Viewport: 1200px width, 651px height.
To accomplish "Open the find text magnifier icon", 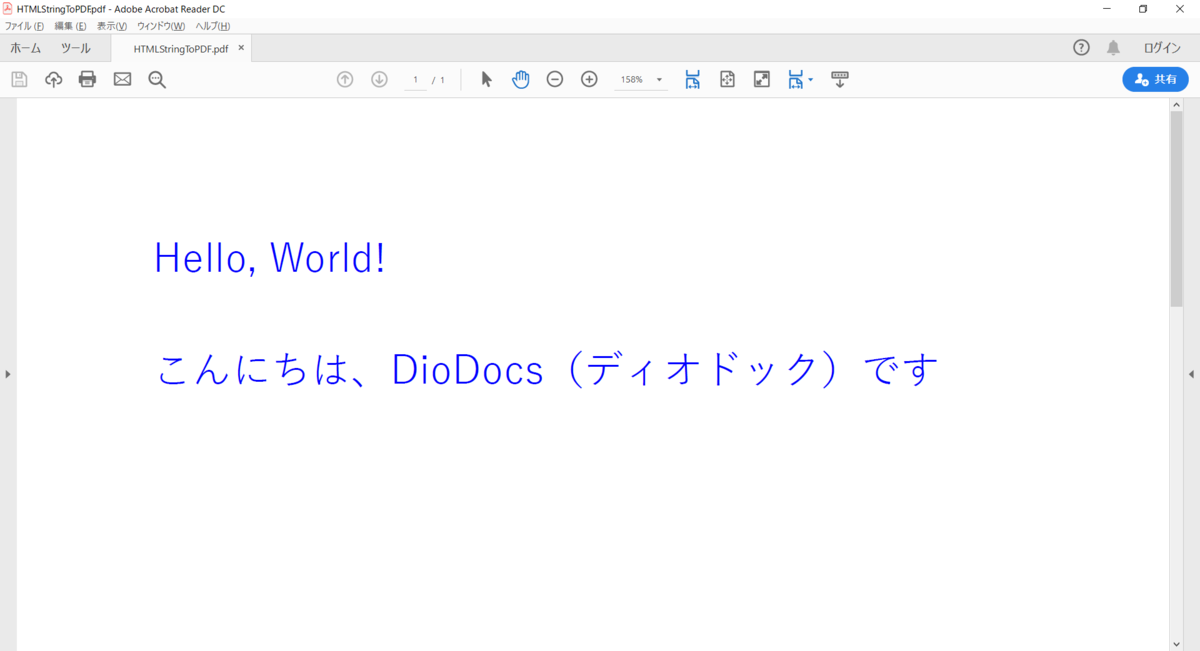I will [157, 79].
